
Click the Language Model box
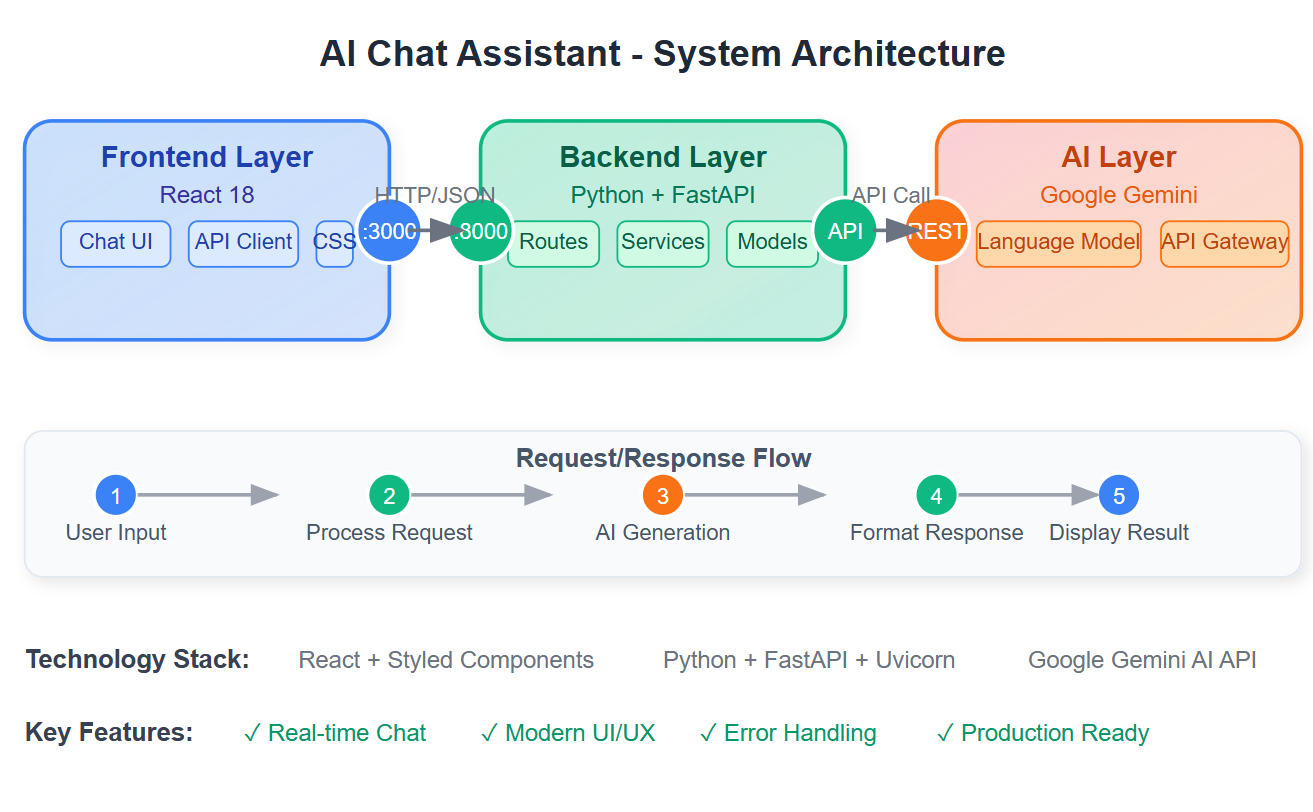point(1059,244)
